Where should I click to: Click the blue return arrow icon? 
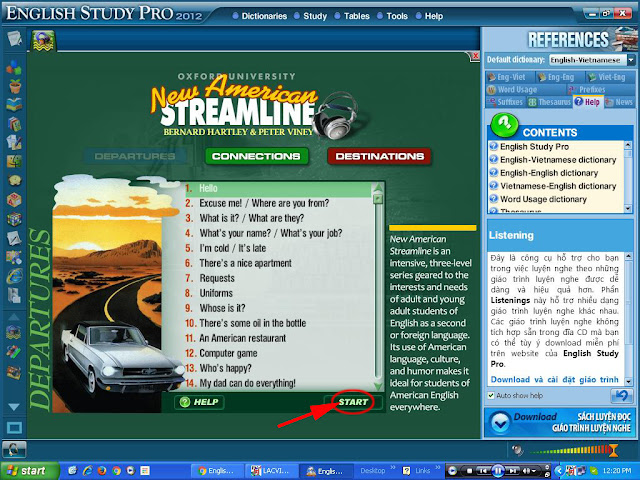pos(621,395)
